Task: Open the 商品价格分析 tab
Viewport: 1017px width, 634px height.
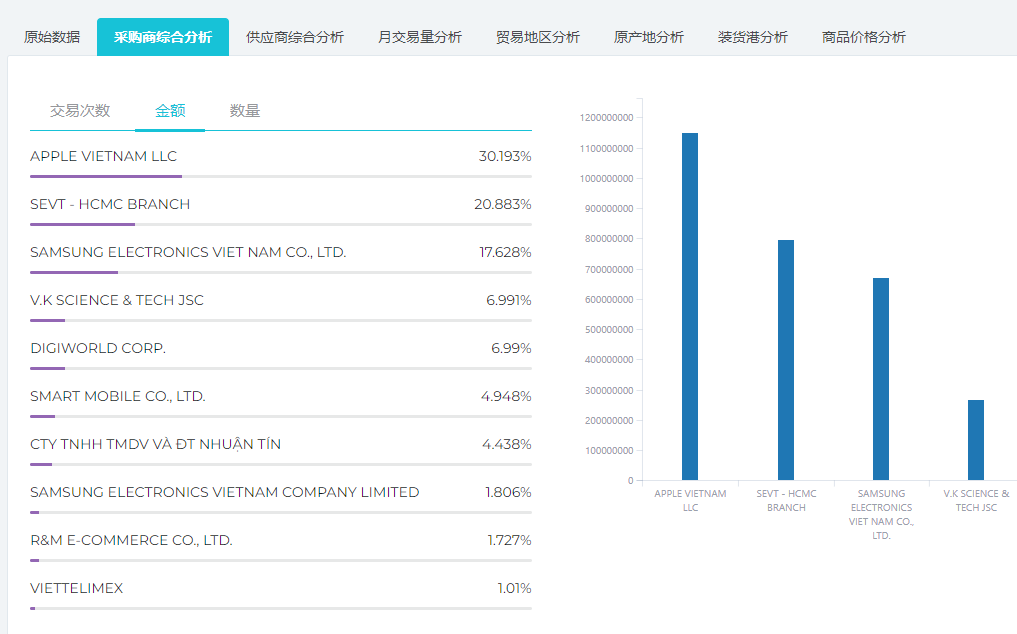Action: (864, 37)
